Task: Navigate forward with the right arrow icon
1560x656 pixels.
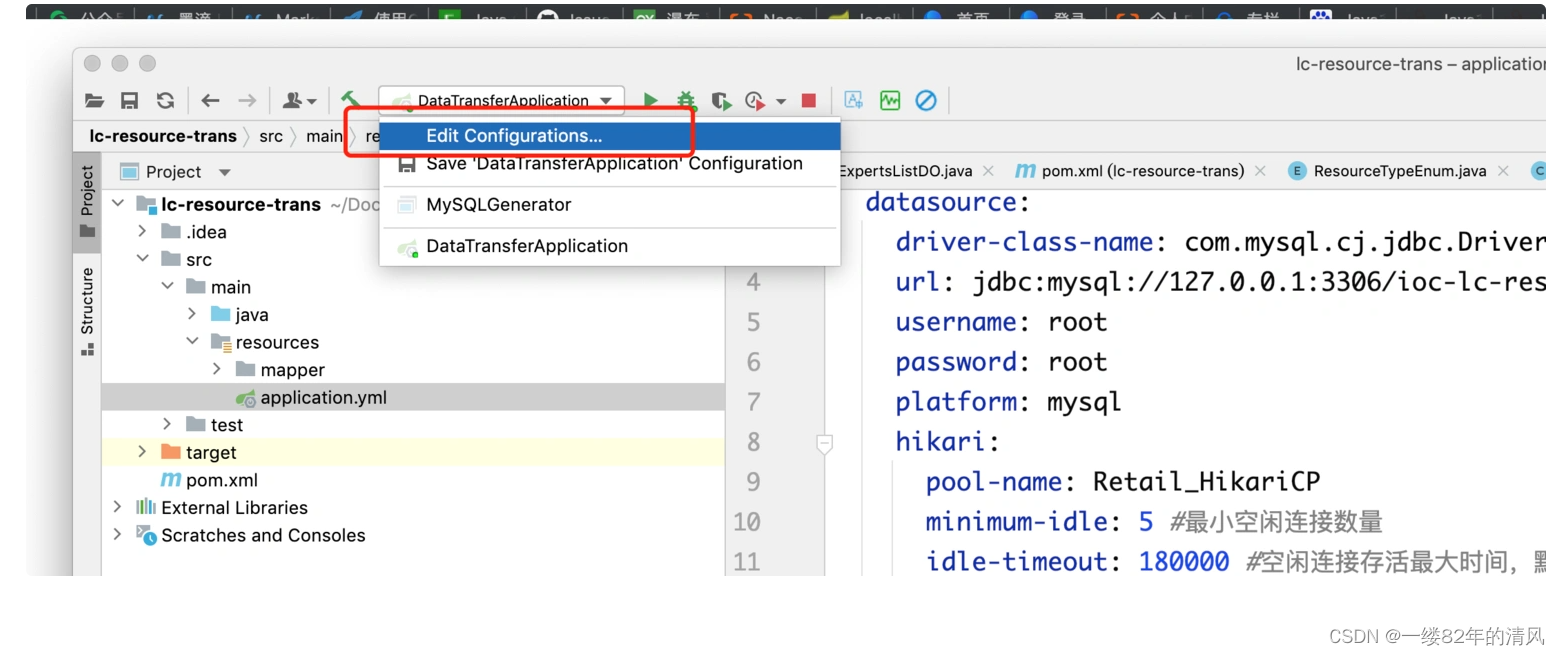Action: coord(246,100)
